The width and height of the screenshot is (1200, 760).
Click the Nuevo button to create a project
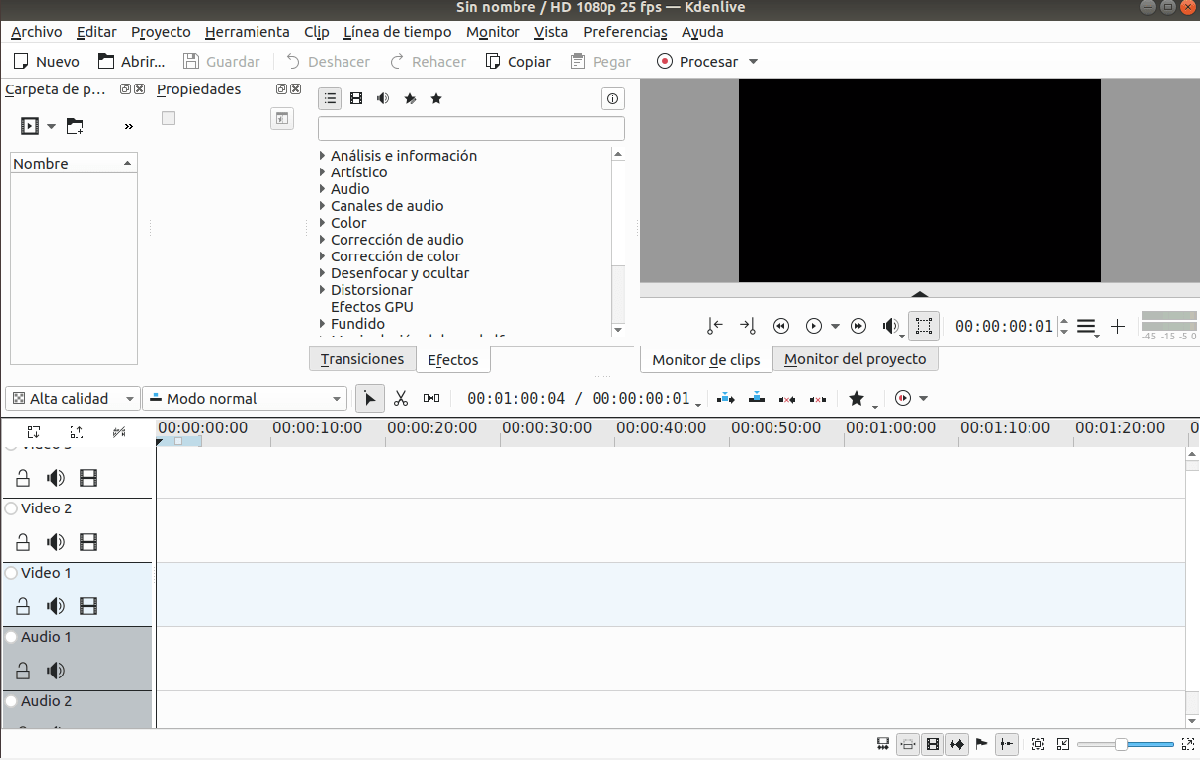[x=44, y=61]
